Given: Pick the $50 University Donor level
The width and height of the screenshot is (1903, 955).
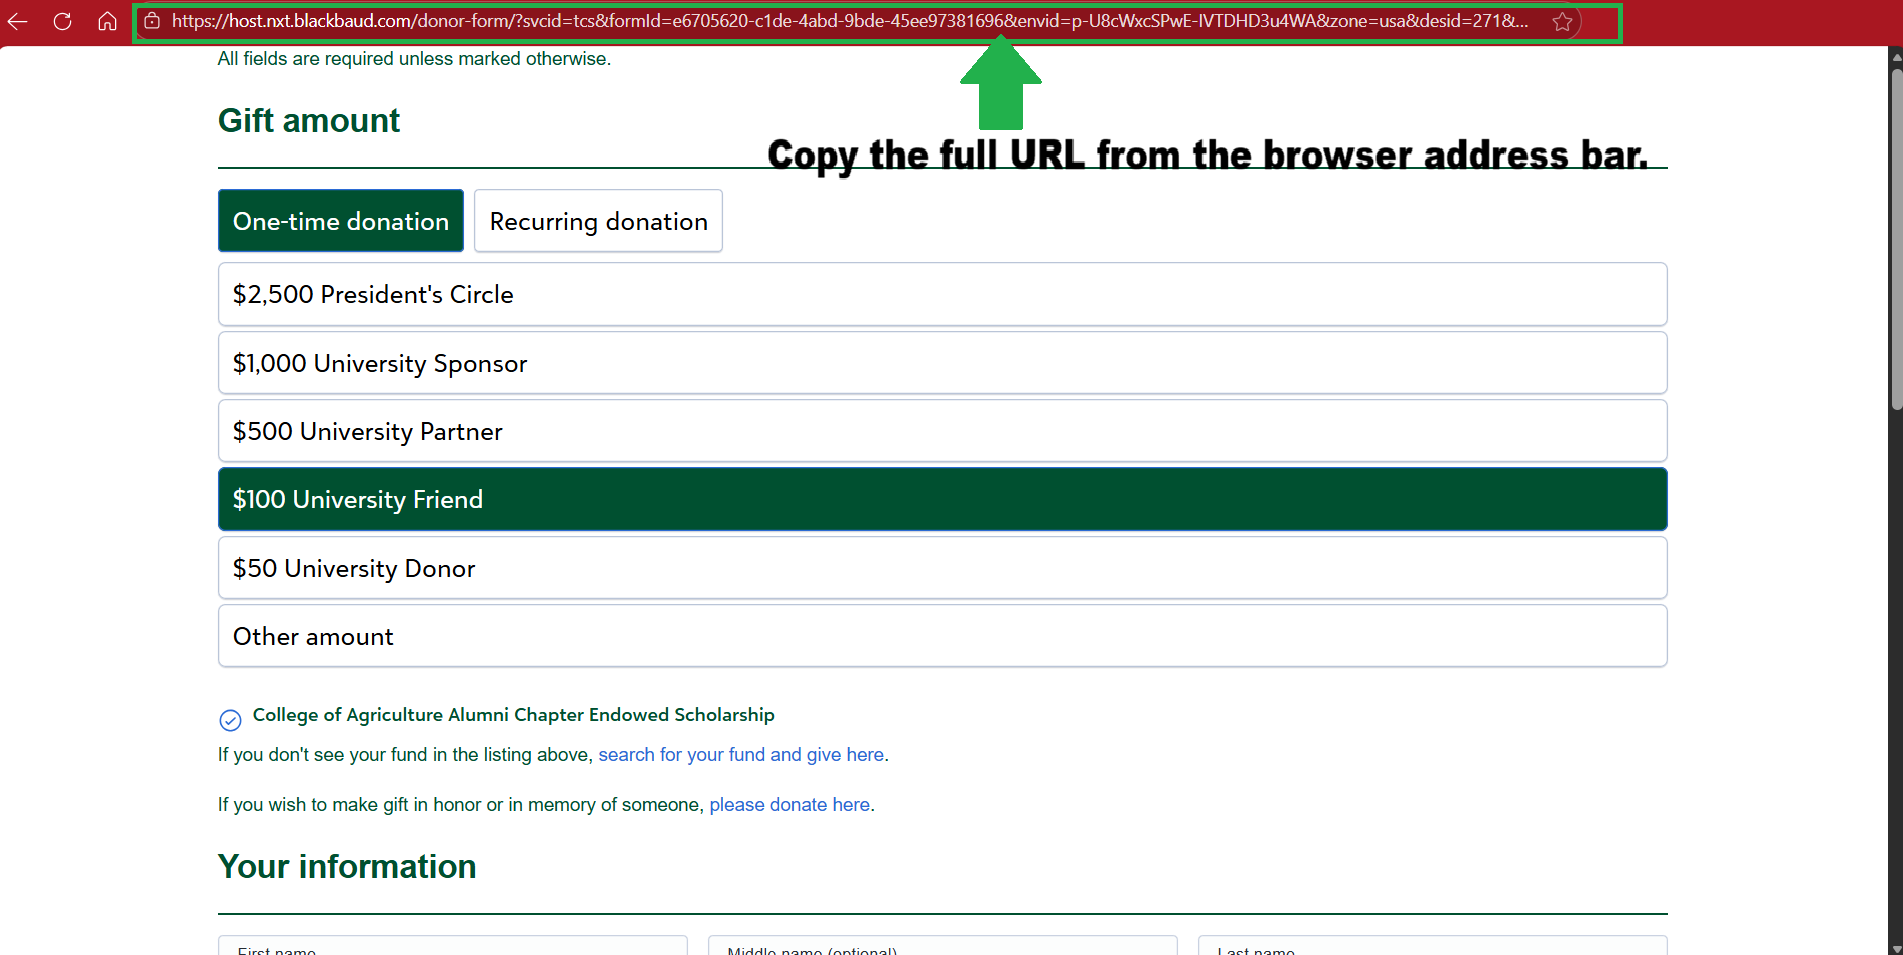Looking at the screenshot, I should click(942, 568).
